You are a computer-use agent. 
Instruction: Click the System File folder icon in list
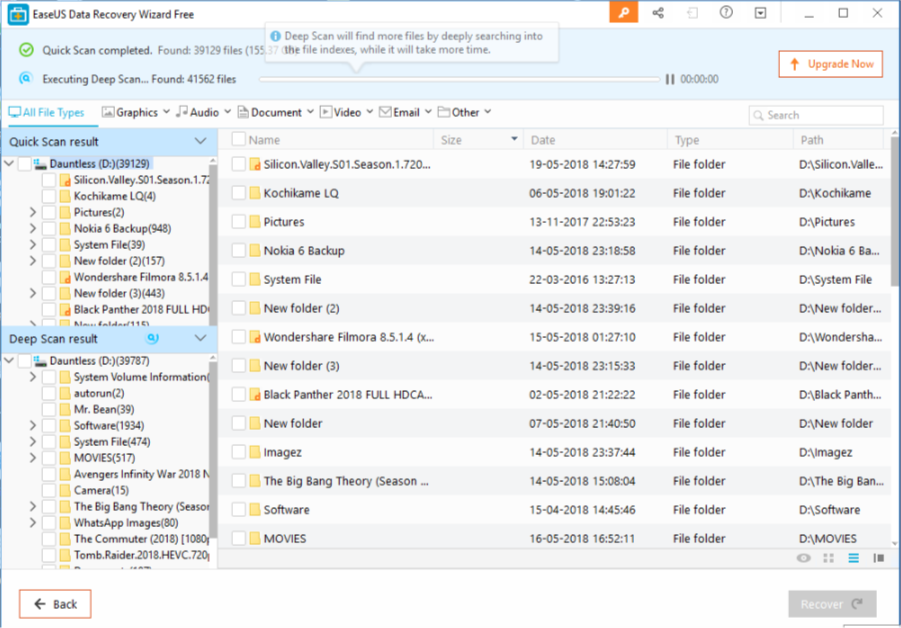click(255, 279)
